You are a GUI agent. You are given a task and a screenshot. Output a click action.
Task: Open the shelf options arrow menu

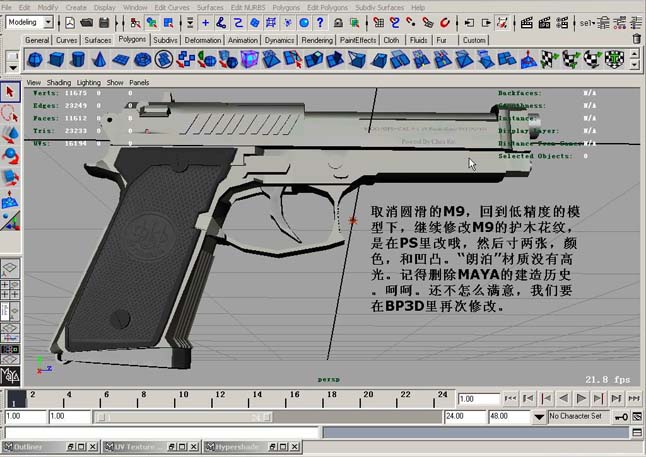coord(13,68)
